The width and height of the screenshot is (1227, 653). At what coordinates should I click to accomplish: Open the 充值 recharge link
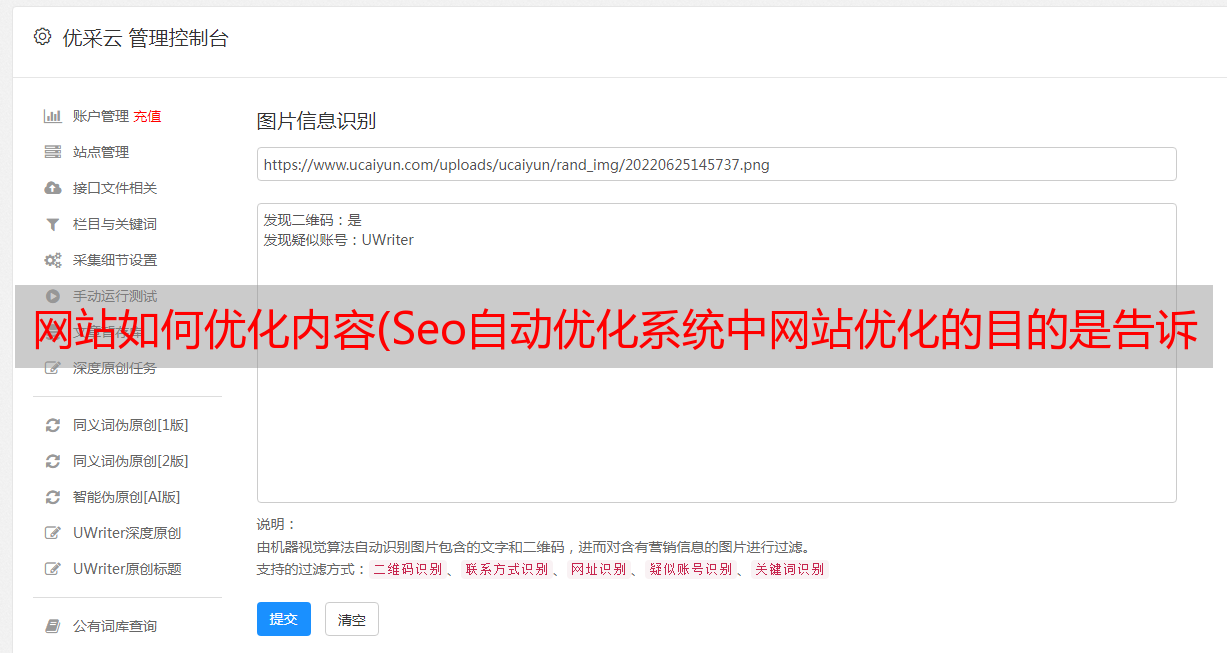(147, 116)
